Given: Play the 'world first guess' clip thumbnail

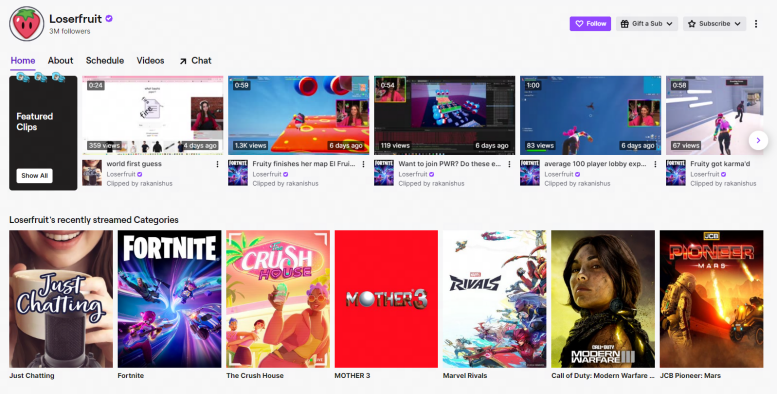Looking at the screenshot, I should click(x=153, y=115).
